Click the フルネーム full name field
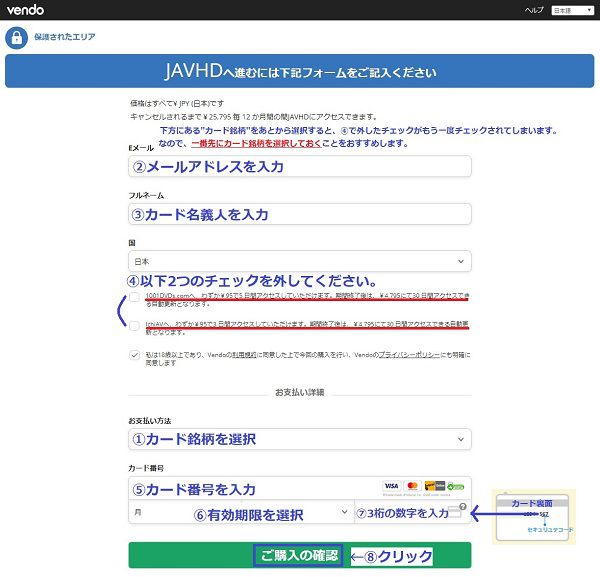Viewport: 600px width, 577px height. coord(300,214)
